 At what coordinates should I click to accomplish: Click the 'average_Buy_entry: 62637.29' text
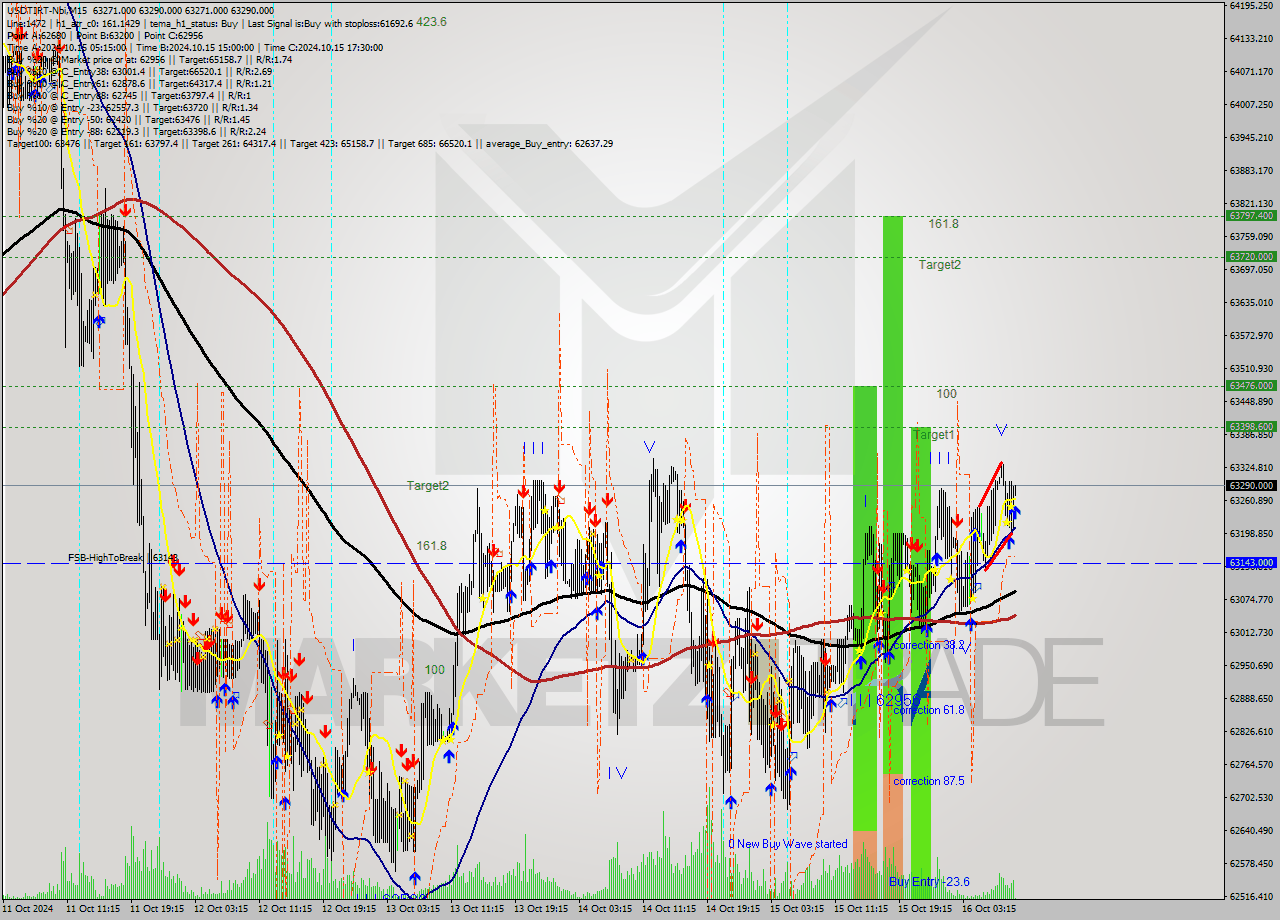550,144
